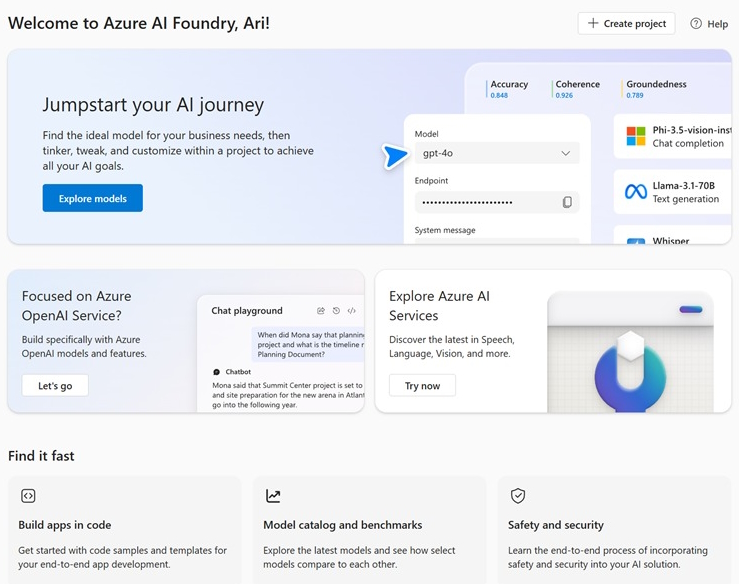
Task: Open Model catalog and benchmarks card
Action: 370,530
